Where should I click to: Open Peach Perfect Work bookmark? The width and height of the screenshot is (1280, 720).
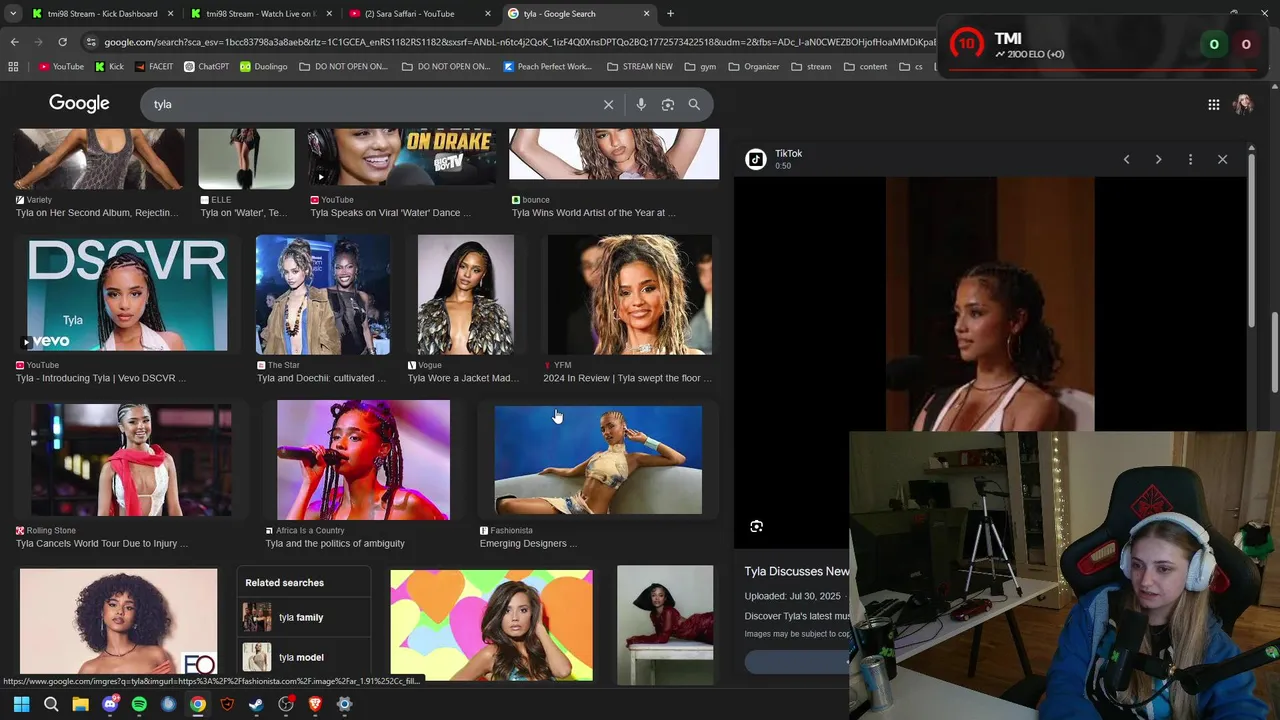[x=548, y=67]
